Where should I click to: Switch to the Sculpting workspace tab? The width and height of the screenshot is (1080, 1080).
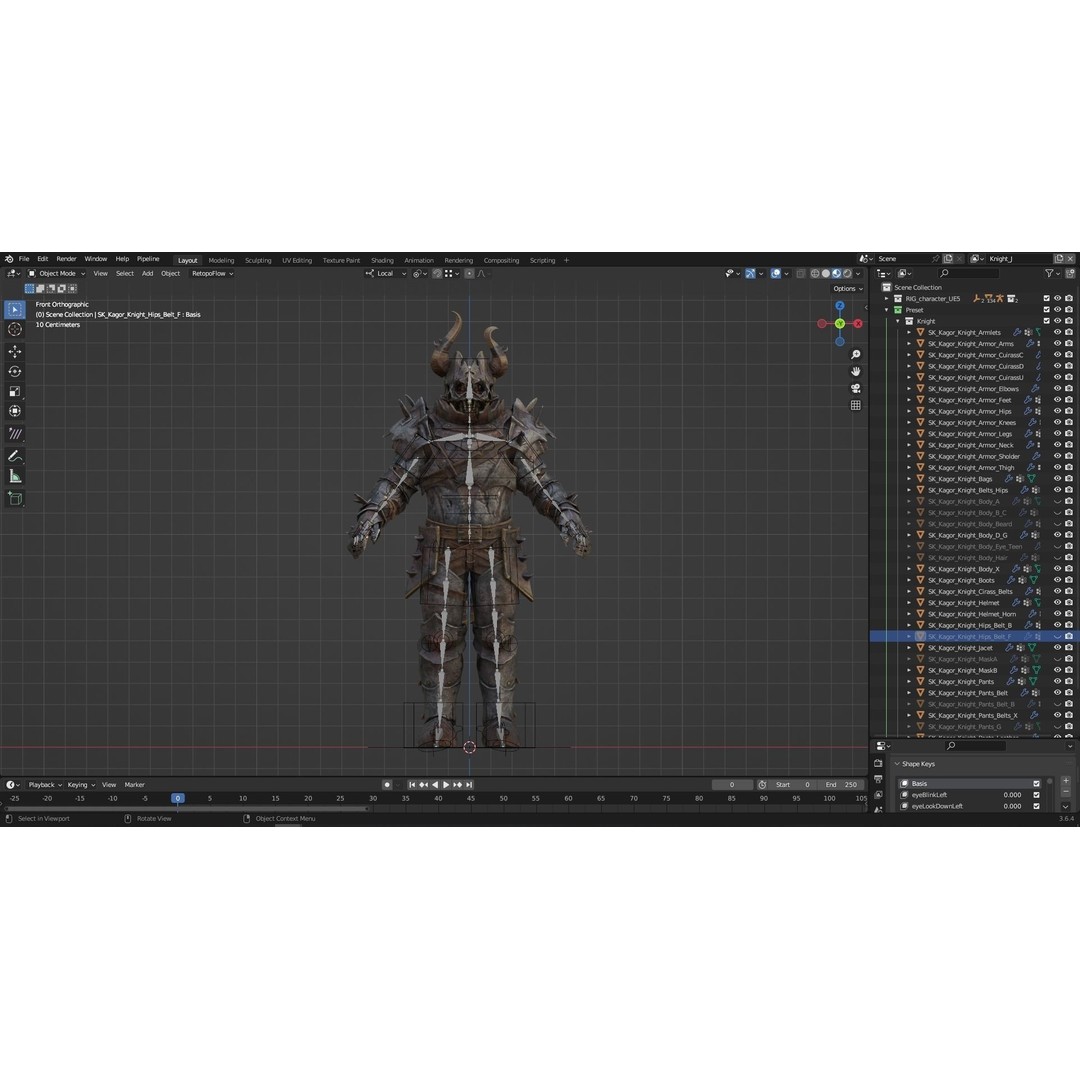[258, 260]
